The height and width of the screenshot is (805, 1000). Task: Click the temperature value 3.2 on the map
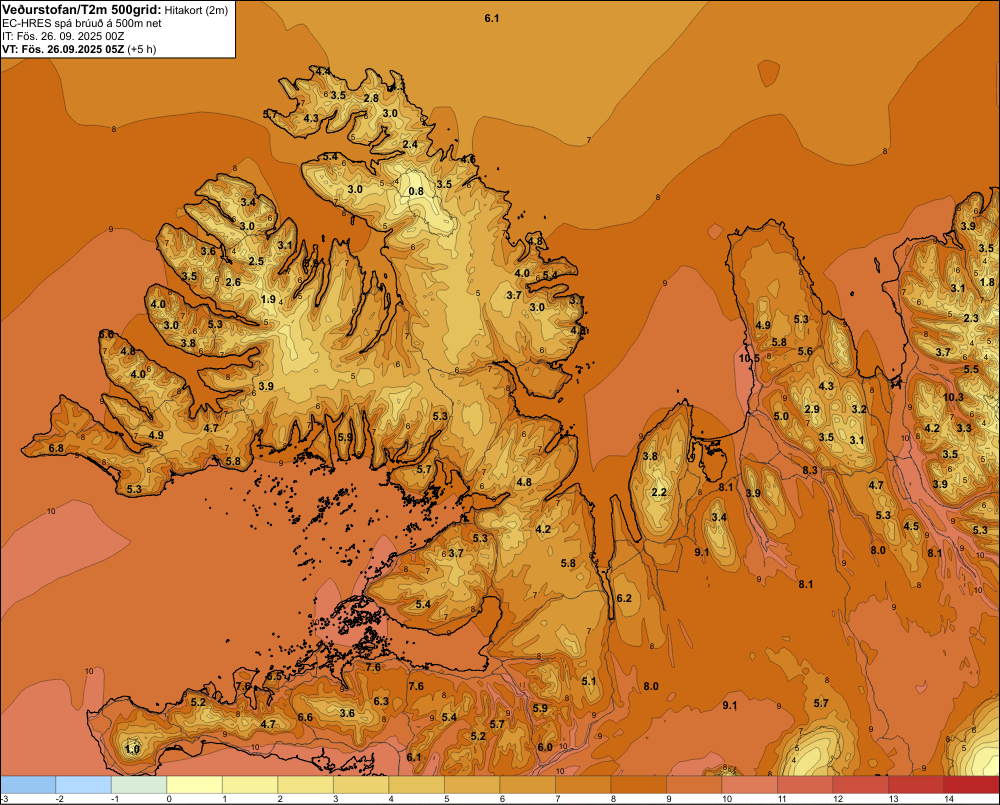click(859, 410)
